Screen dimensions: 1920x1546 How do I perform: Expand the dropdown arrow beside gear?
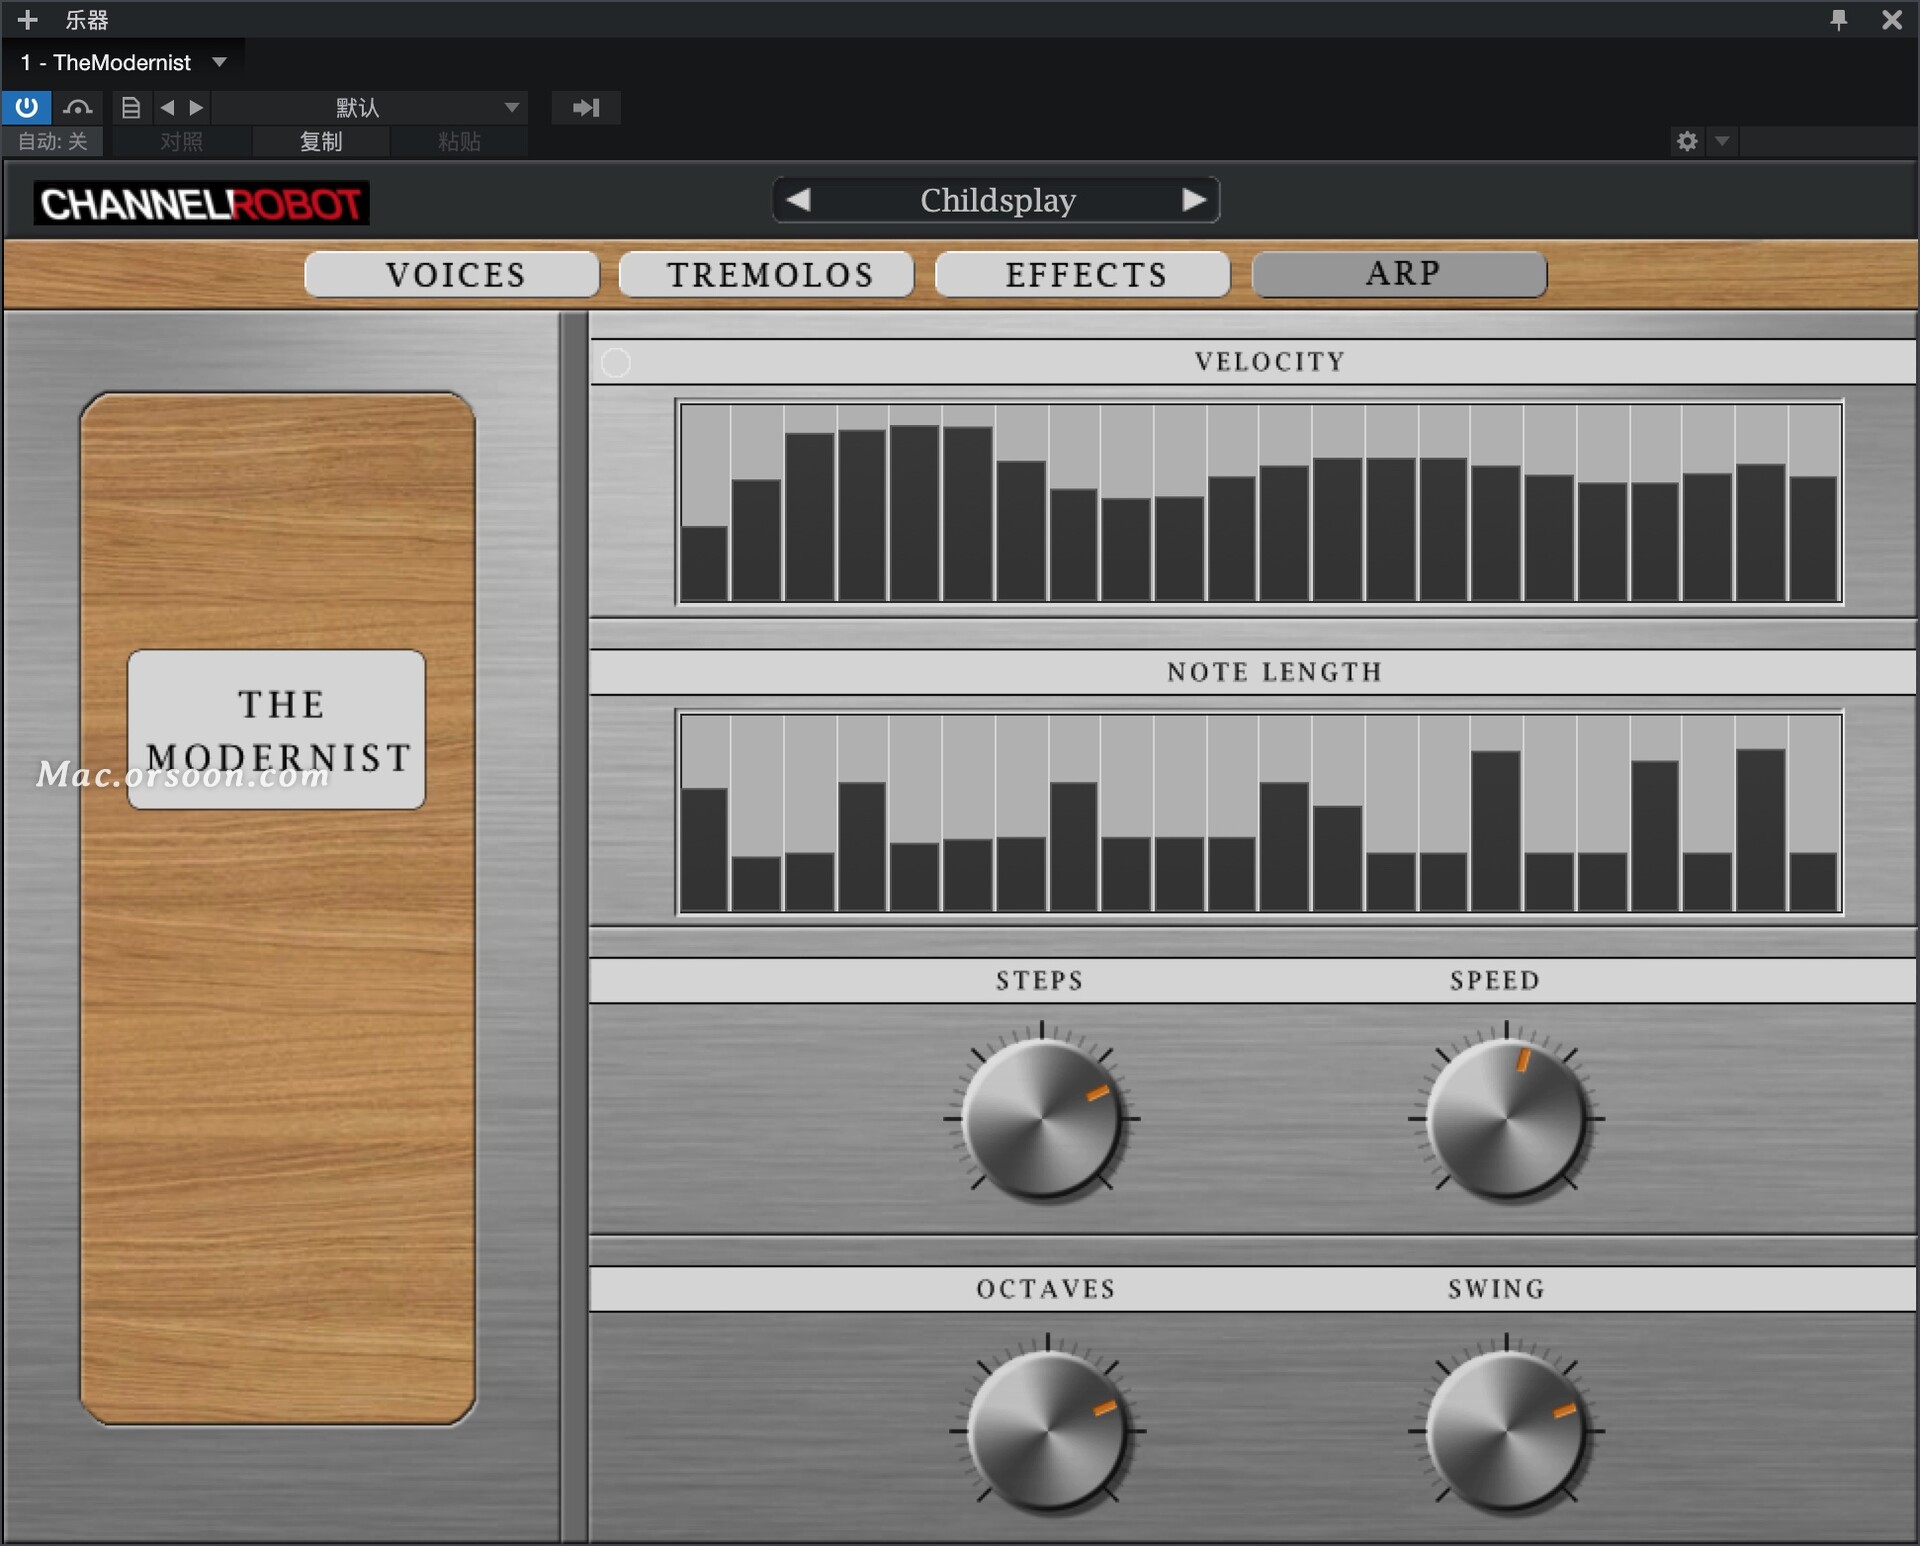(1722, 141)
